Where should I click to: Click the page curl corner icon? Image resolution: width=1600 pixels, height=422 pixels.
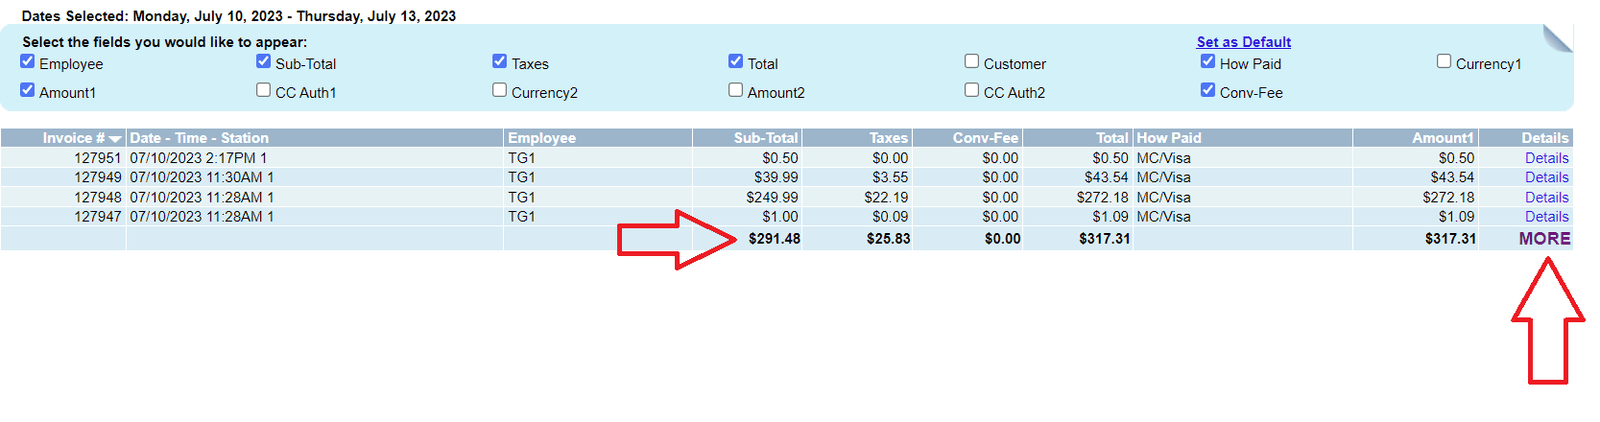[x=1557, y=38]
